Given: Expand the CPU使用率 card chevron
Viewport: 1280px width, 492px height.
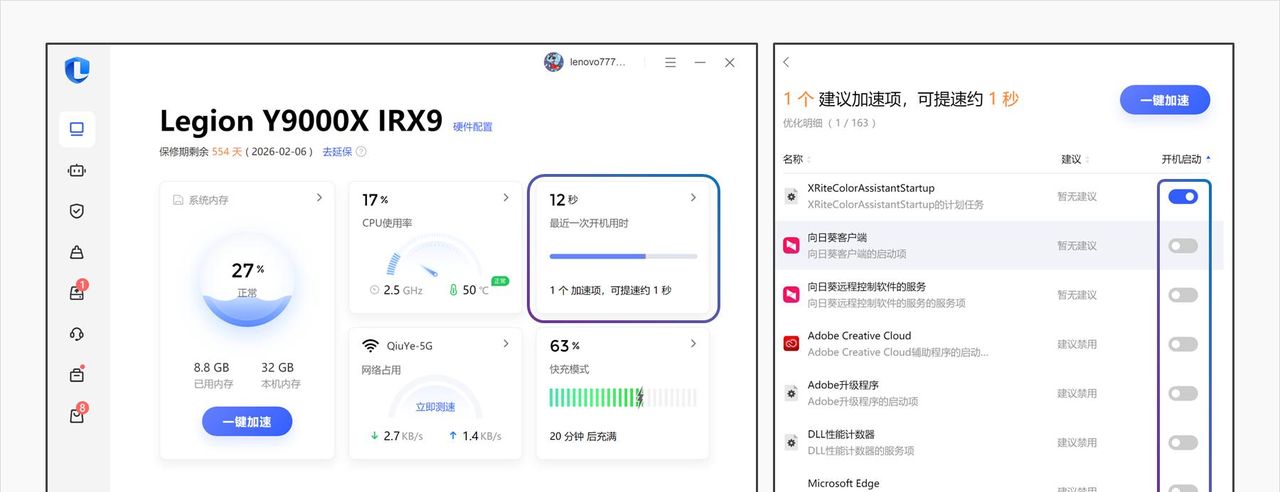Looking at the screenshot, I should tap(507, 198).
